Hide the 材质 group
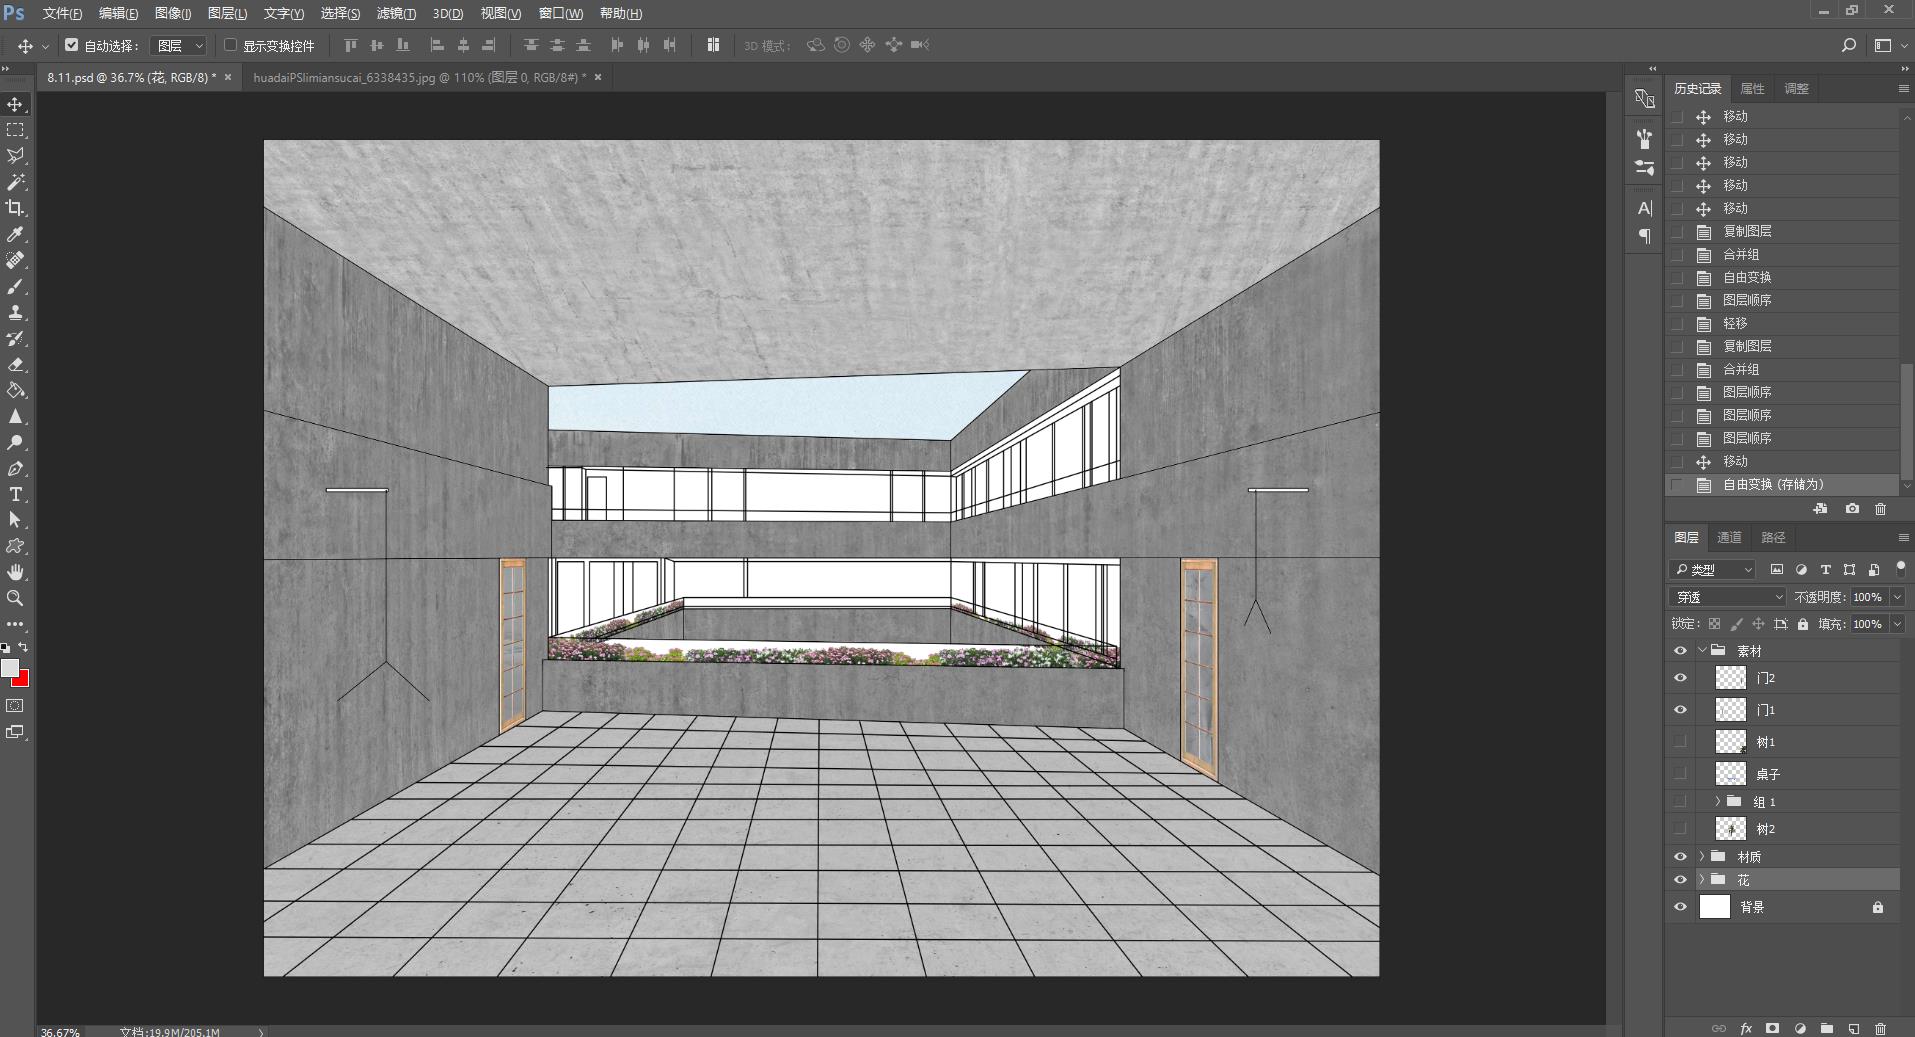1915x1037 pixels. (1680, 857)
